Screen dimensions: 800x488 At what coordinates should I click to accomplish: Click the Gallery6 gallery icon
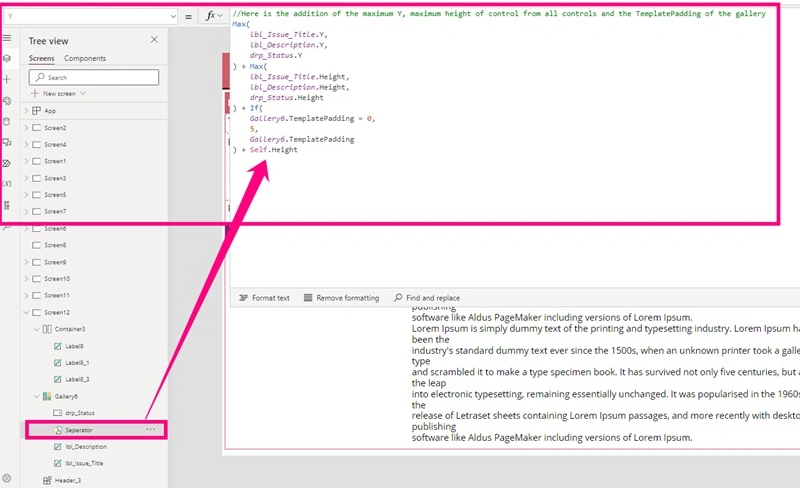tap(47, 396)
